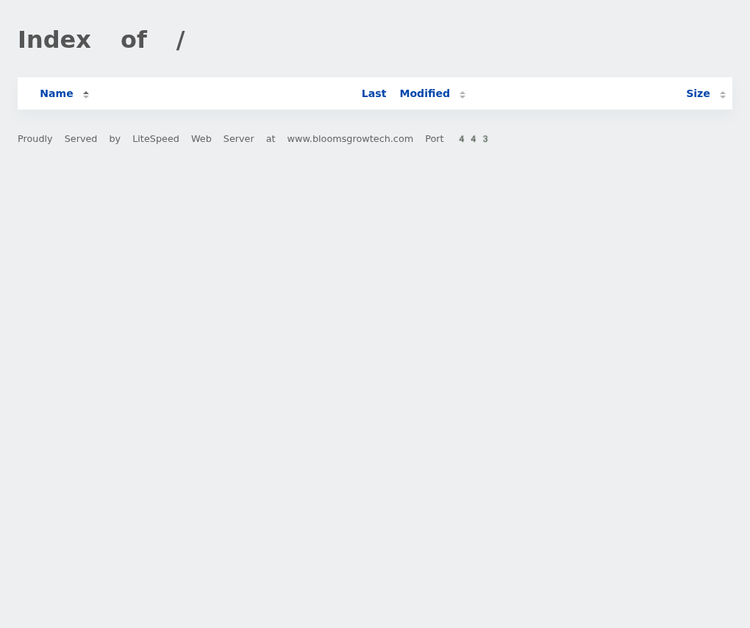
Task: Click the word "Last" in the column header
Action: tap(373, 93)
